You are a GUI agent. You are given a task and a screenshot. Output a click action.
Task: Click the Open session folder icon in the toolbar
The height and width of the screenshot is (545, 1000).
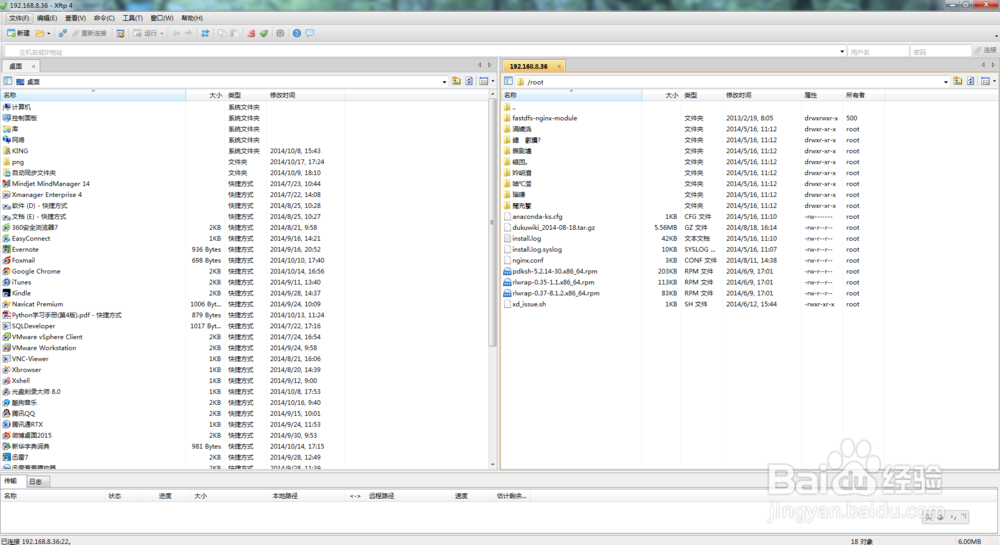point(40,33)
